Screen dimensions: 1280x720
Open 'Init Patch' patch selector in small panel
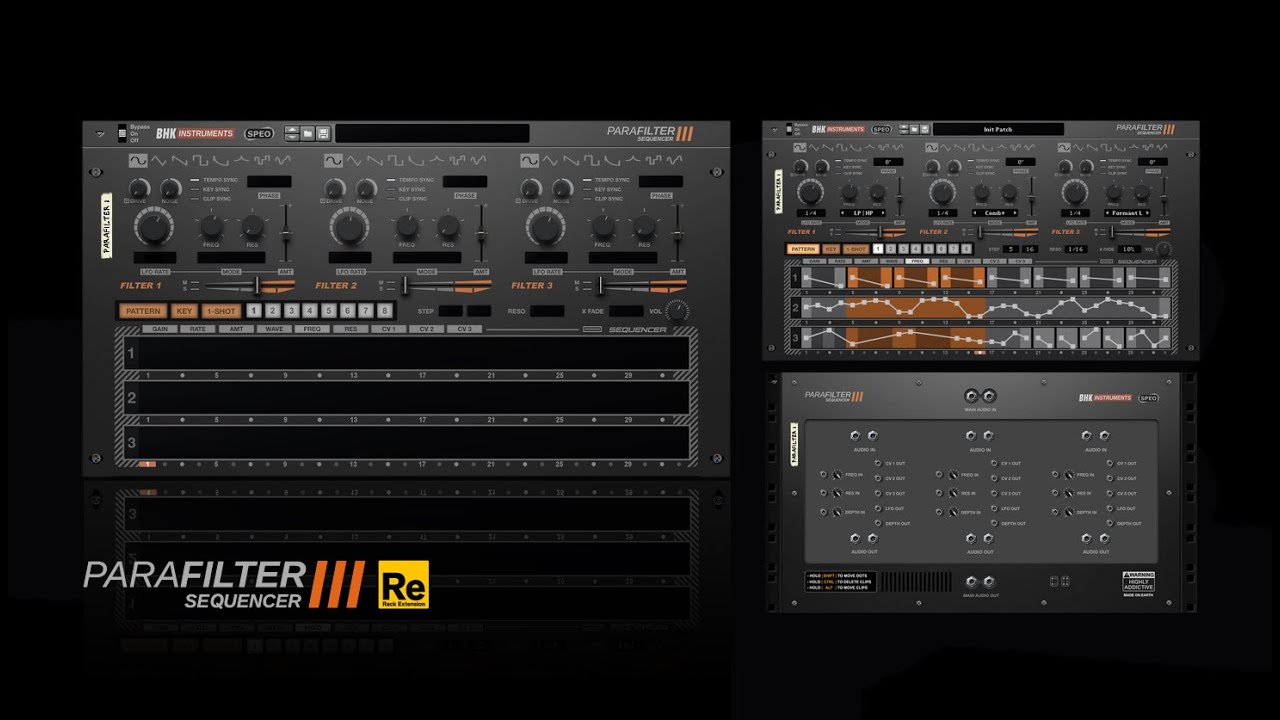(998, 129)
